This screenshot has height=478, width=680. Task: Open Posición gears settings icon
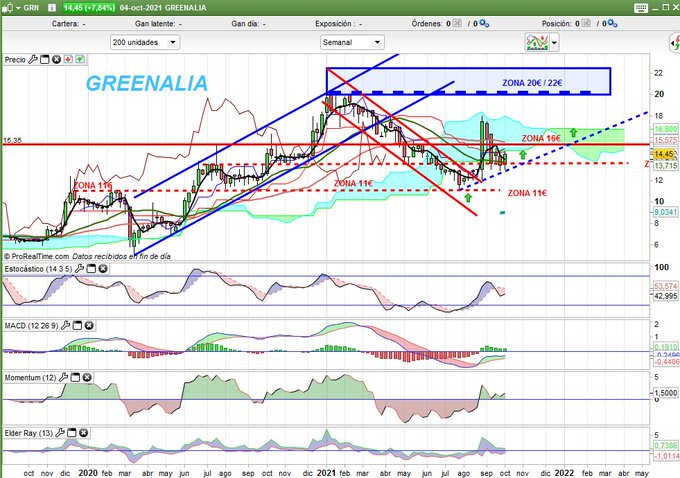click(612, 23)
